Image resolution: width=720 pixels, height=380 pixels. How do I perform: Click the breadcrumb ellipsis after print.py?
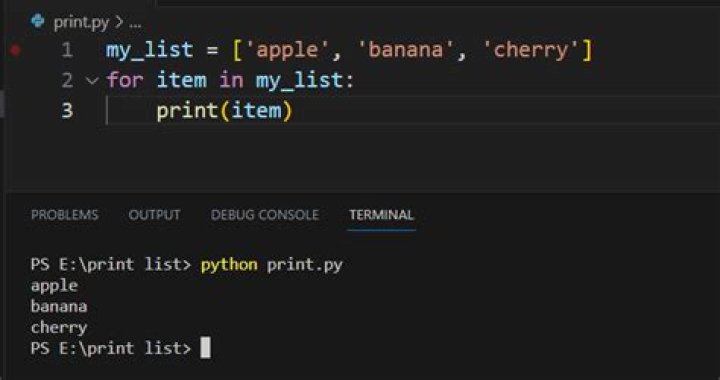[x=135, y=25]
